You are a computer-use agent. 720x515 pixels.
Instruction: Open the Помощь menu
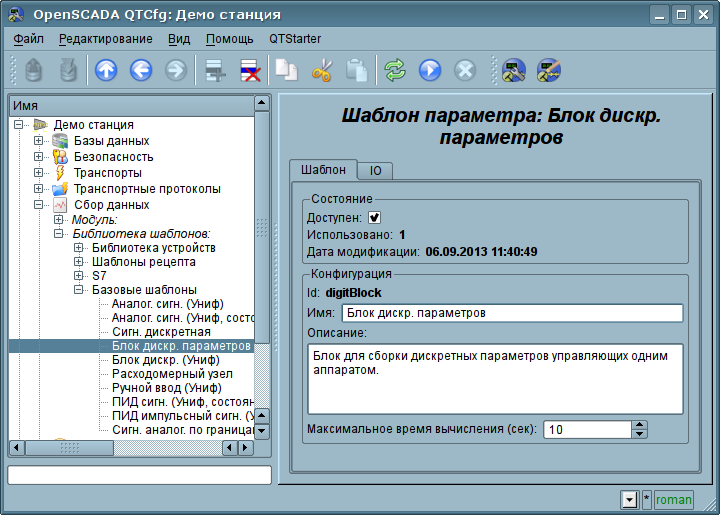click(230, 39)
